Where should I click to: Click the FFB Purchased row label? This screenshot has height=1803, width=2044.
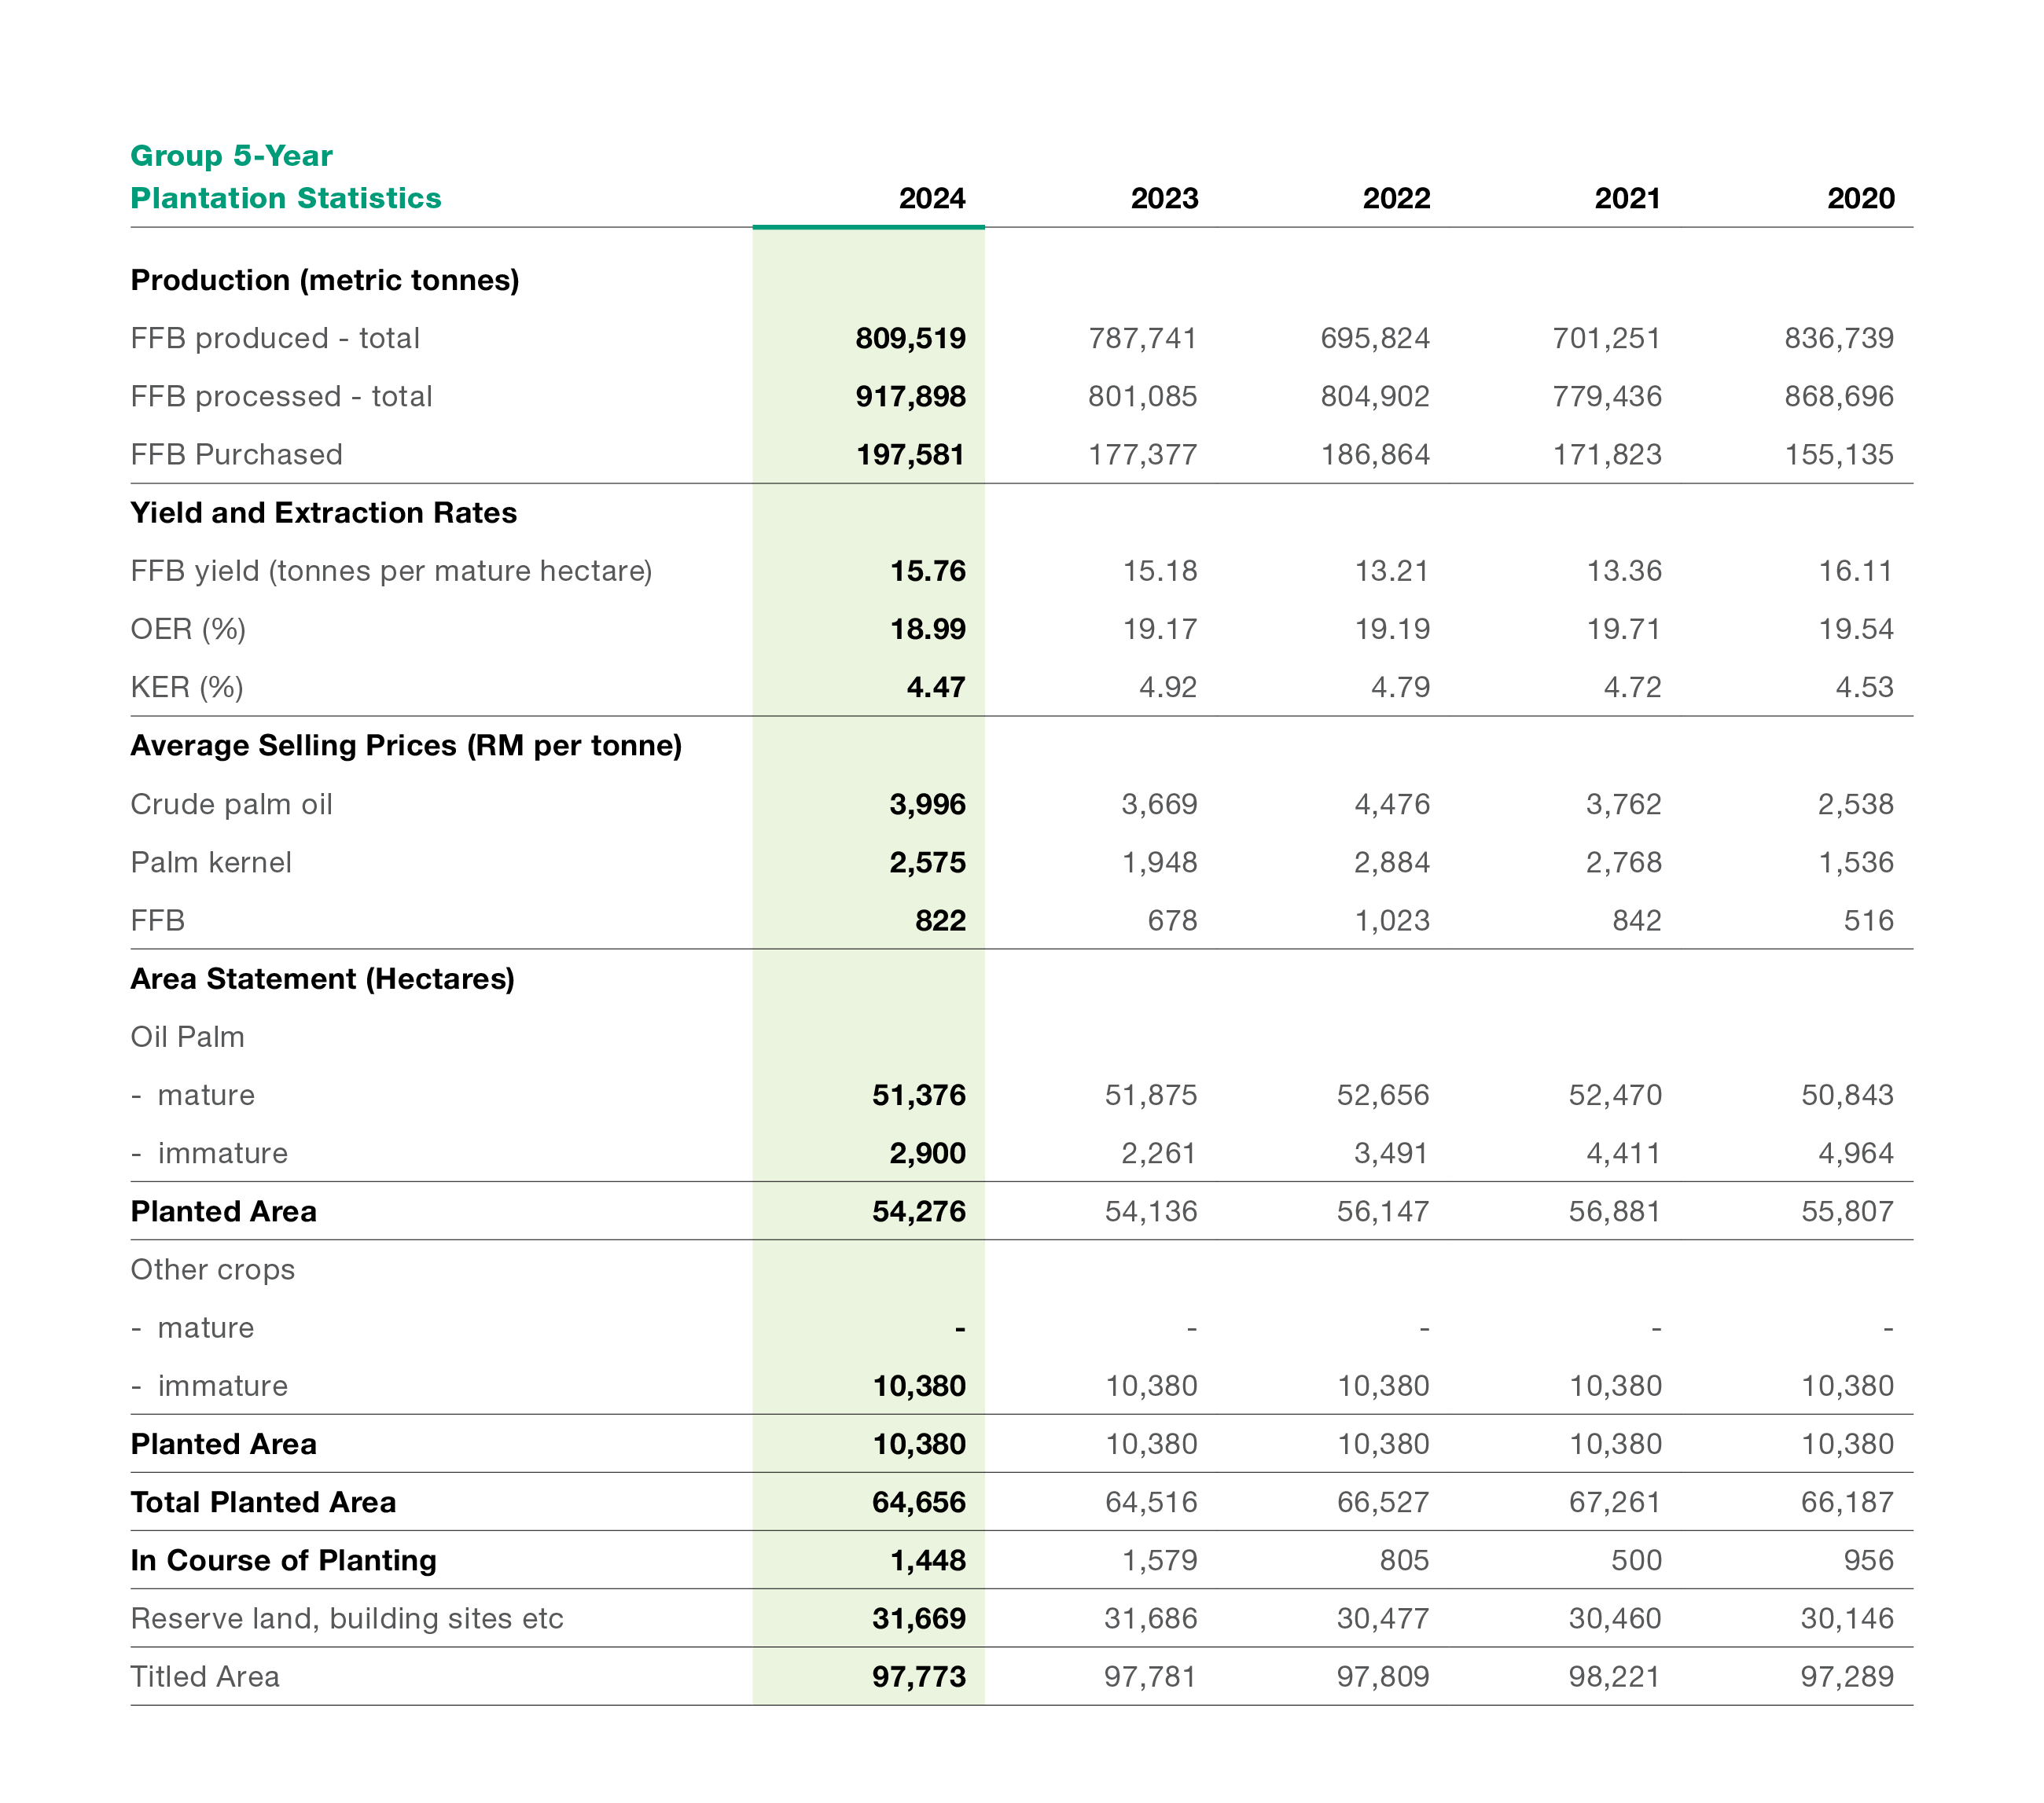pyautogui.click(x=236, y=455)
